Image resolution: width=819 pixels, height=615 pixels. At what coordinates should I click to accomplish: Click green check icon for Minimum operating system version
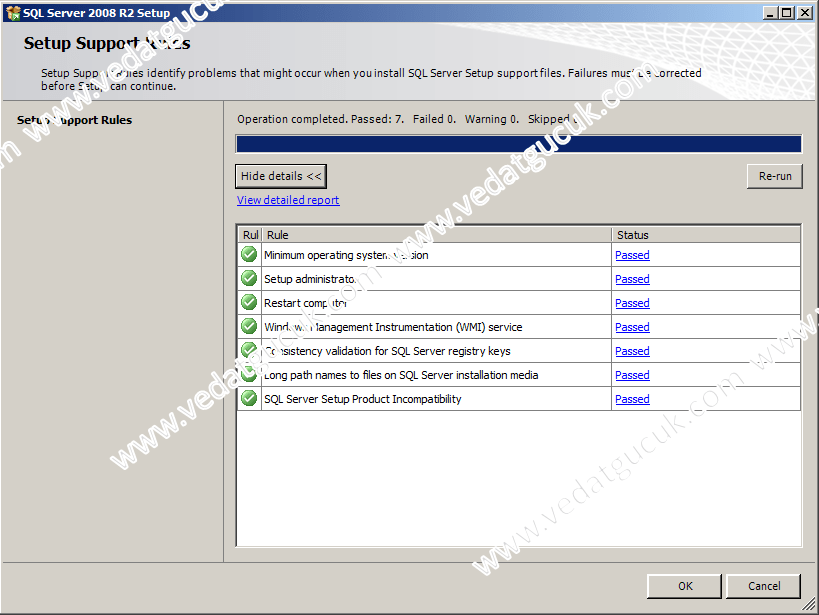(x=249, y=254)
